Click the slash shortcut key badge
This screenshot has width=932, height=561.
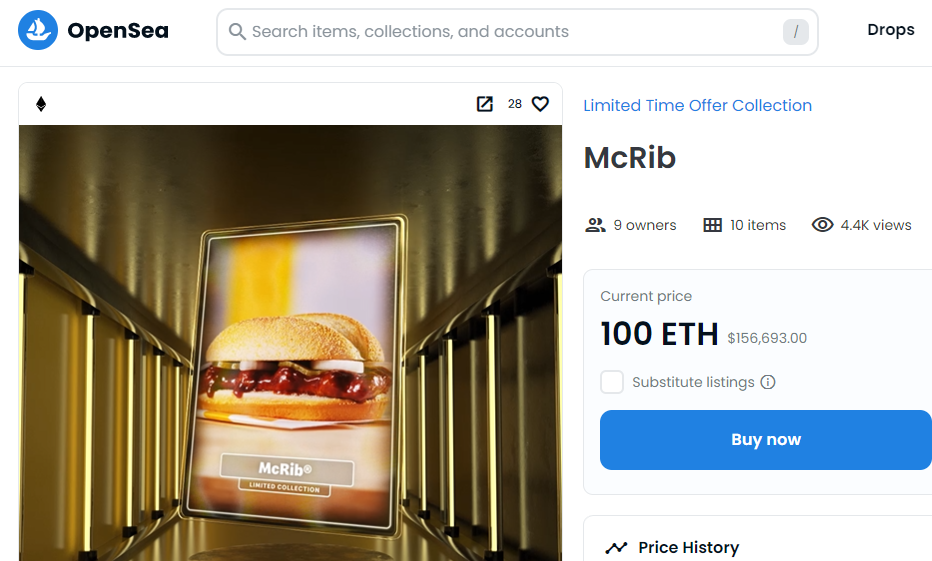click(795, 31)
